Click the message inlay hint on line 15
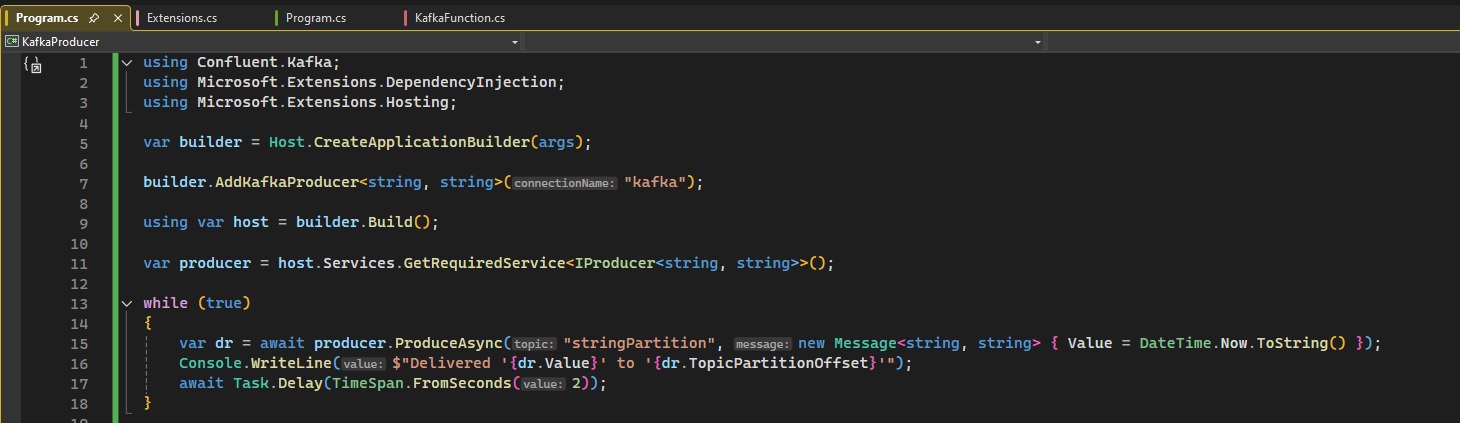The width and height of the screenshot is (1460, 423). pos(763,344)
